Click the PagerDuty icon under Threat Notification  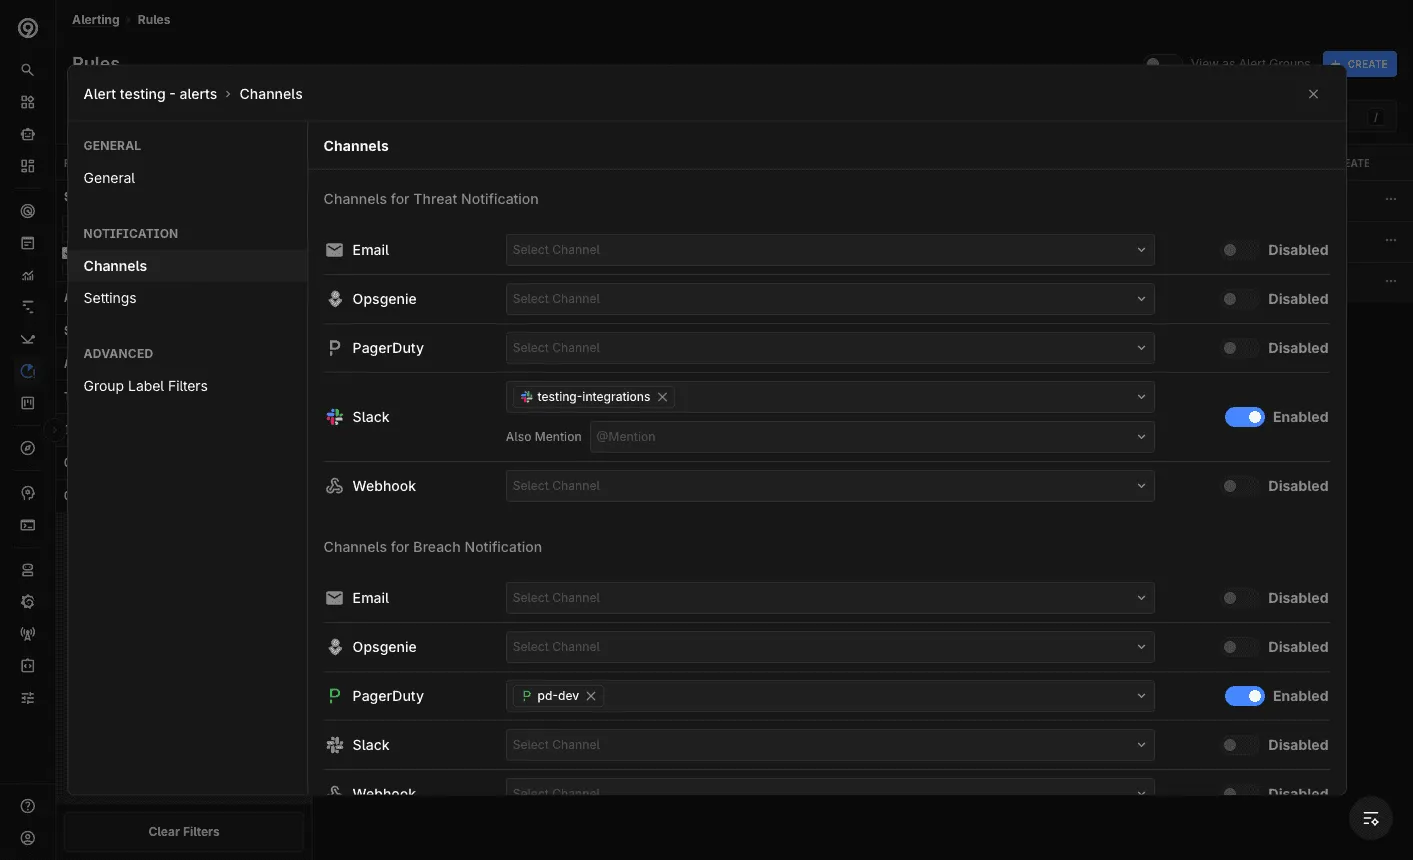pos(335,348)
